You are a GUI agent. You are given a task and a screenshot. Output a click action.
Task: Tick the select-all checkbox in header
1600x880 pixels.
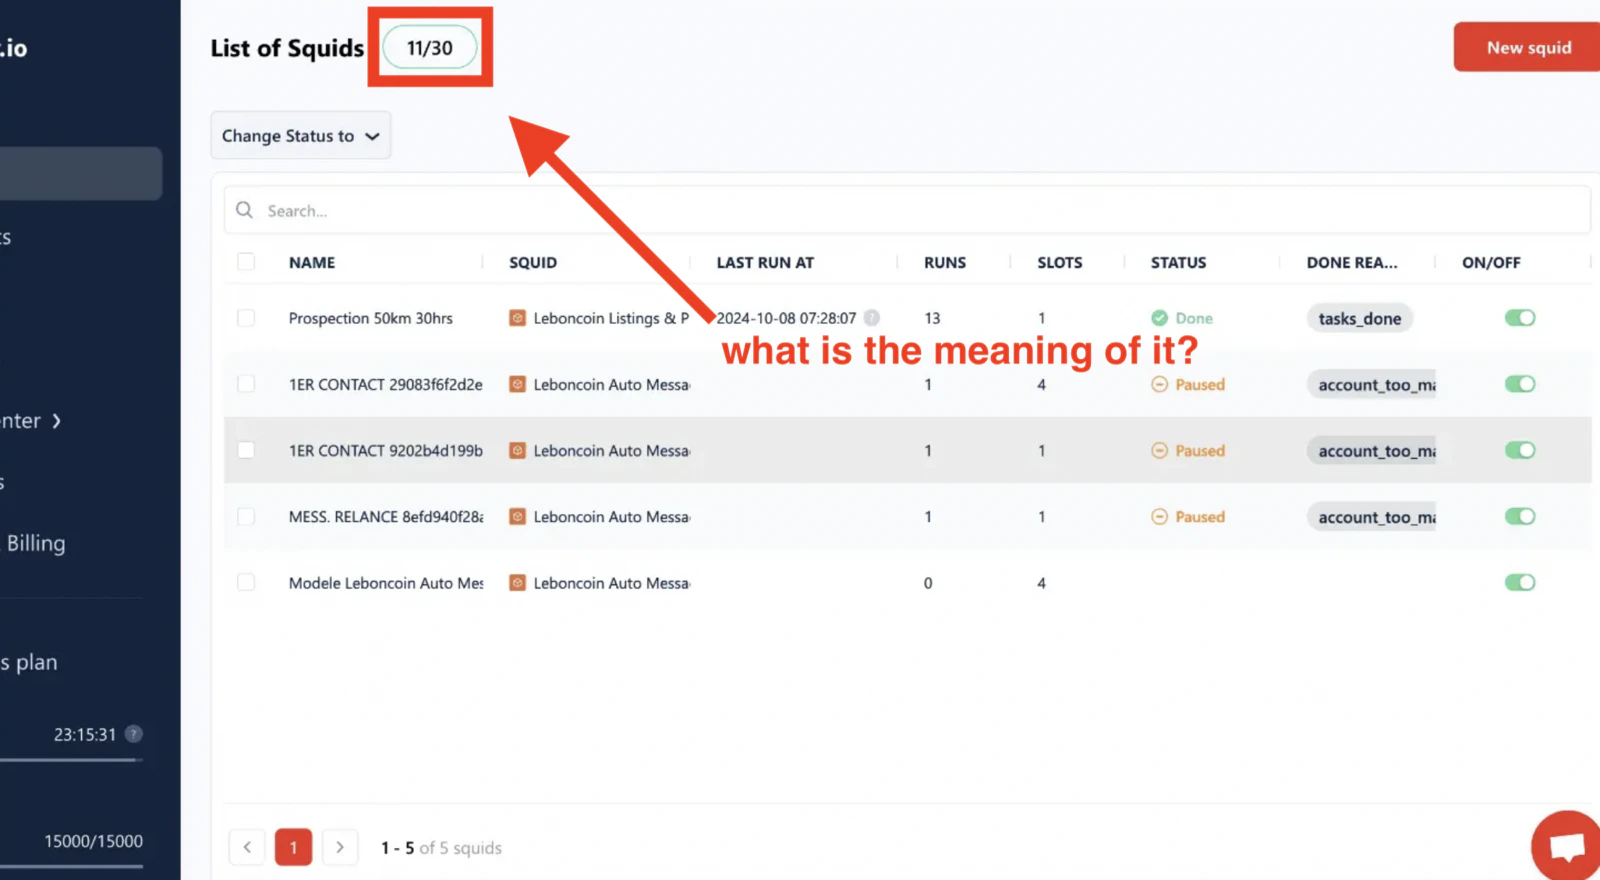click(x=246, y=262)
